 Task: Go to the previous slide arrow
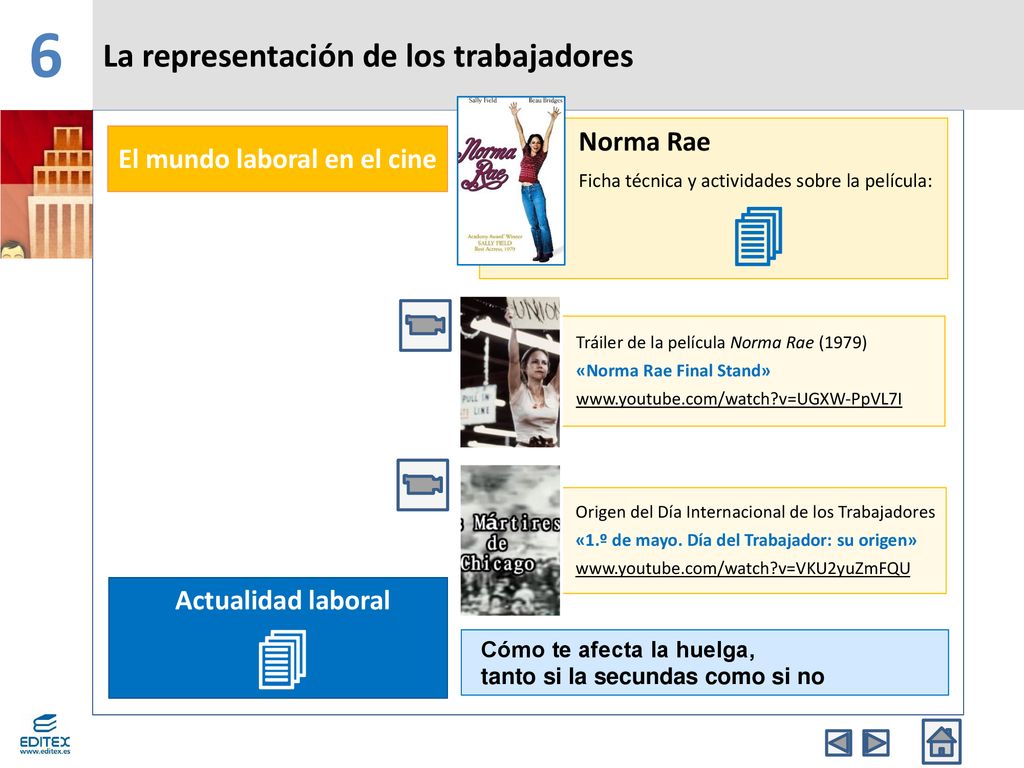[839, 743]
